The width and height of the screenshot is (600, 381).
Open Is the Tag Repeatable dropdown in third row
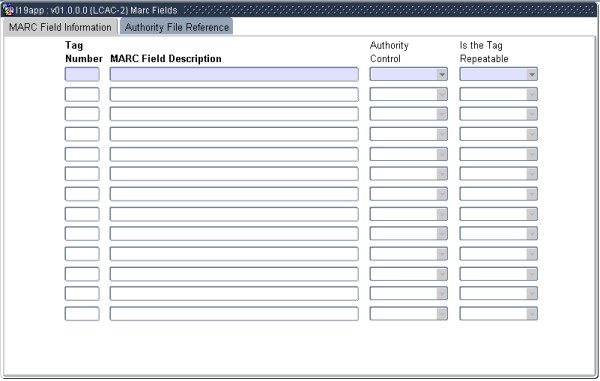click(x=498, y=114)
